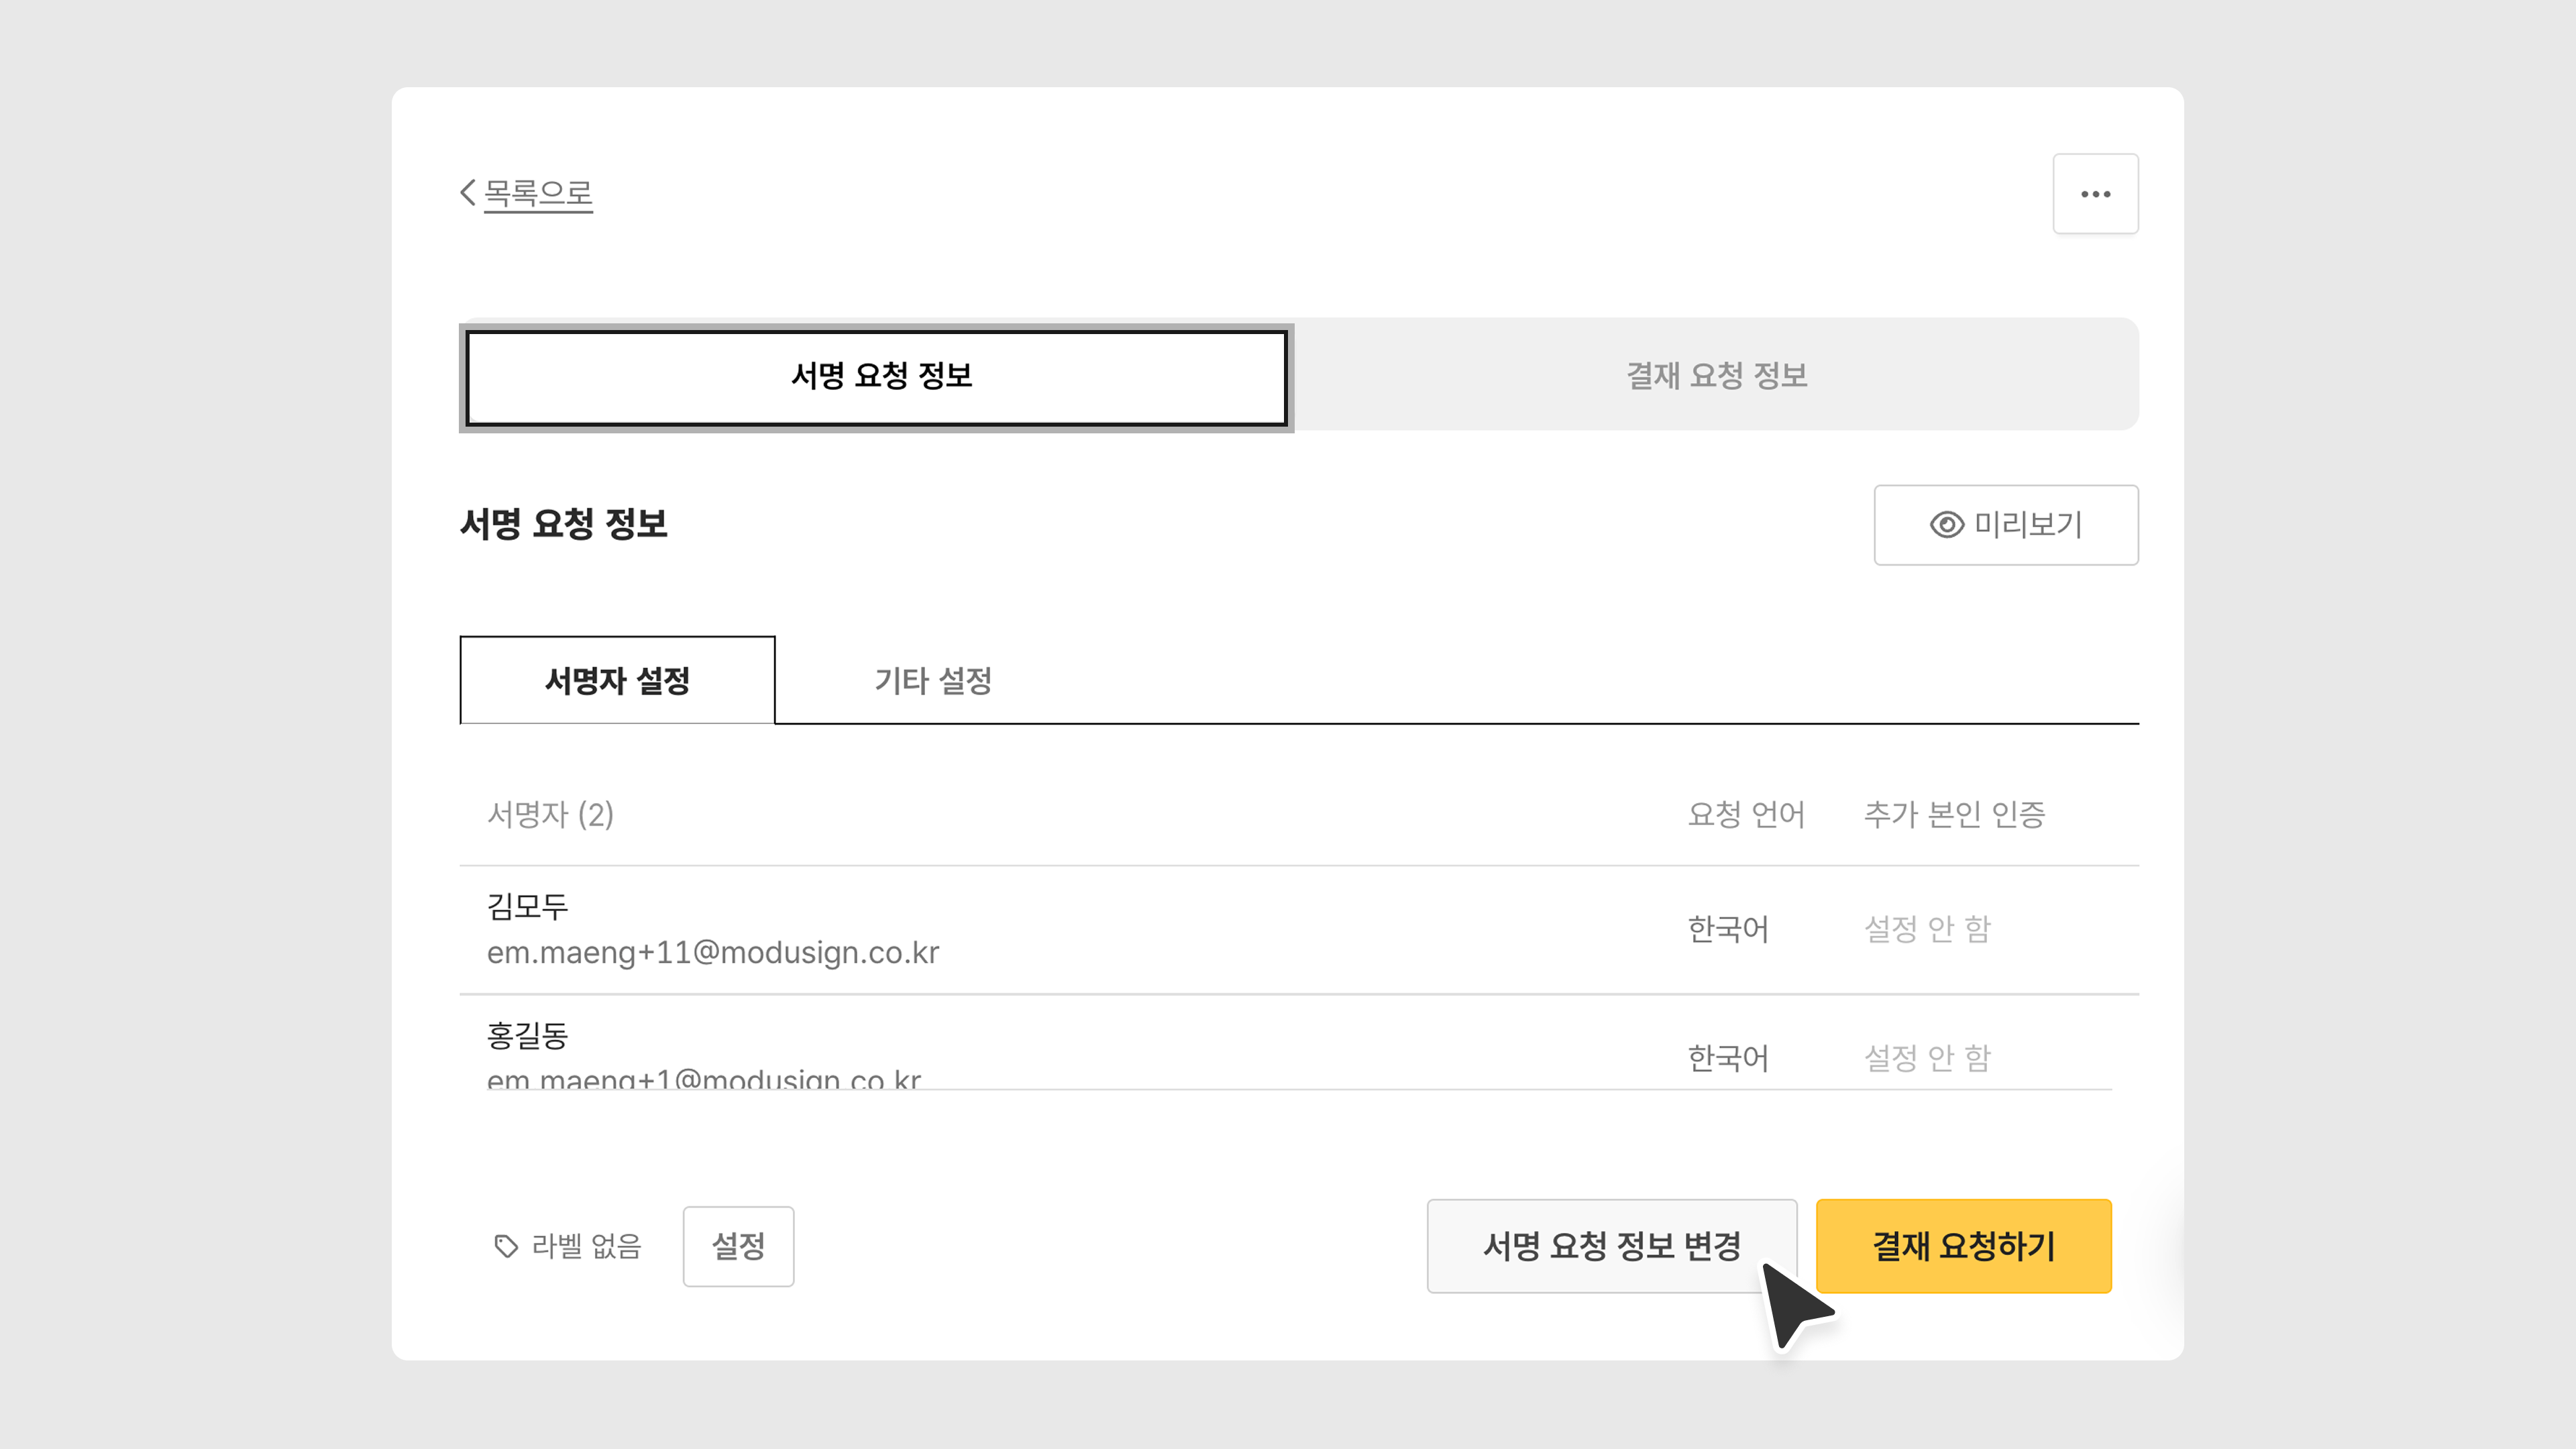Click 김모두's email address text
Image resolution: width=2576 pixels, height=1449 pixels.
tap(713, 953)
